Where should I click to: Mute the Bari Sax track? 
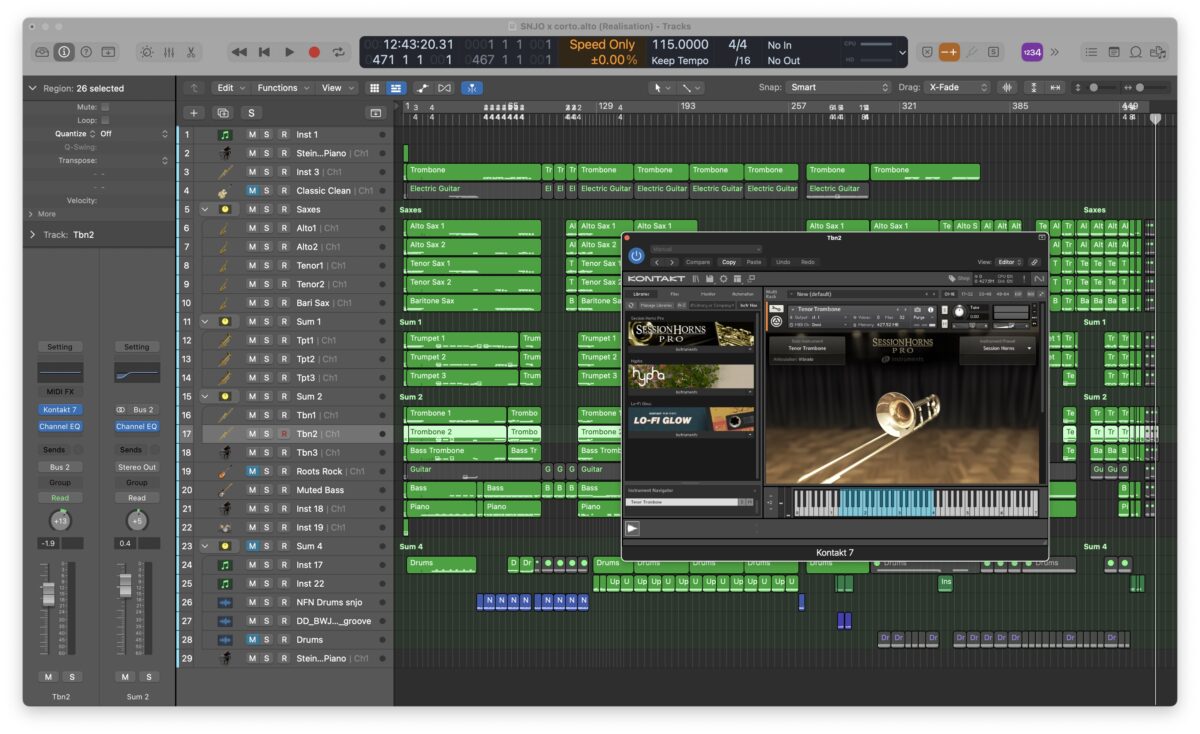[252, 303]
